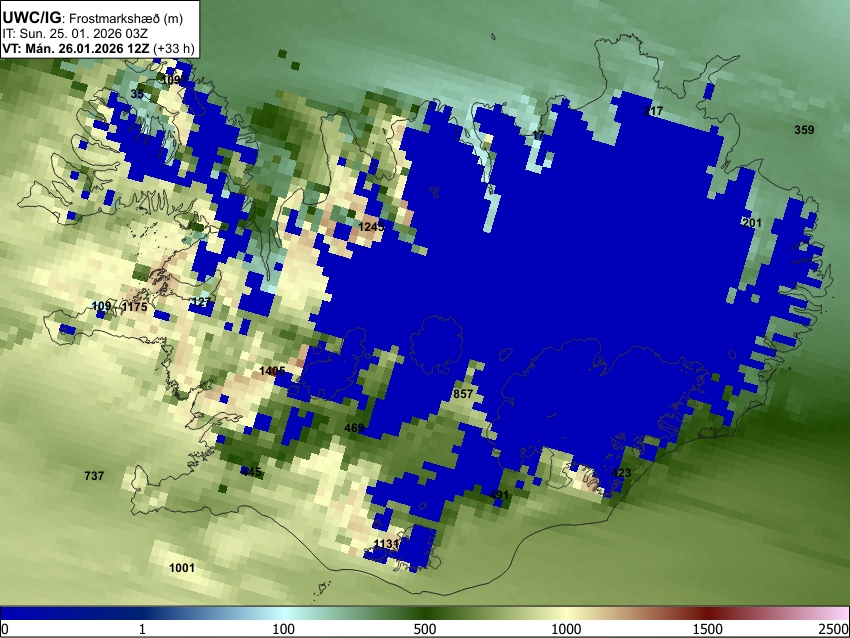The height and width of the screenshot is (638, 850).
Task: Click the map value 127
Action: click(x=201, y=302)
